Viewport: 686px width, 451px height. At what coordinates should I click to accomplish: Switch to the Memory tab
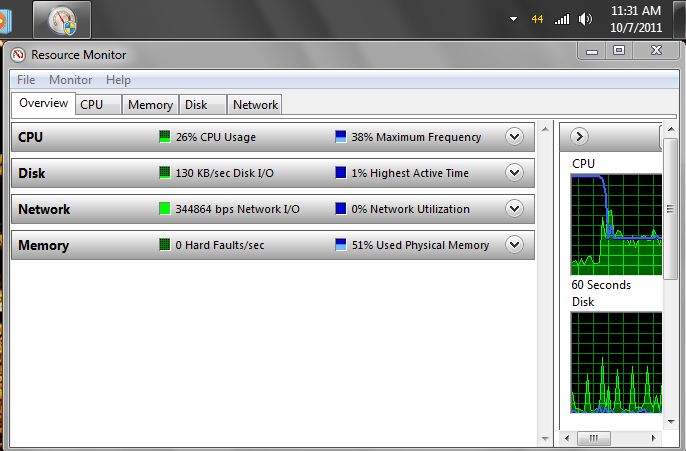150,105
